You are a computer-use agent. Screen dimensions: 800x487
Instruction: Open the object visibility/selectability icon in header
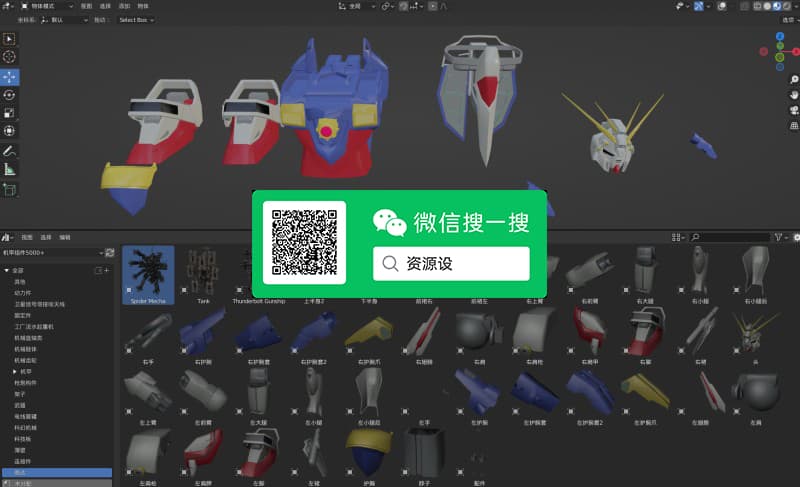coord(680,6)
